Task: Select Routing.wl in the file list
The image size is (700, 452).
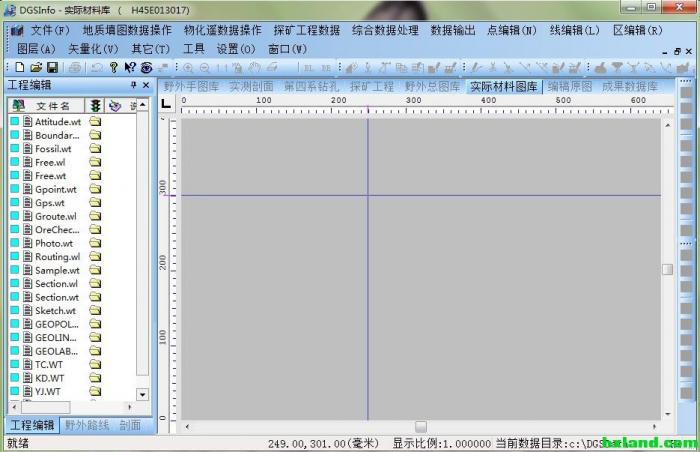Action: tap(57, 257)
